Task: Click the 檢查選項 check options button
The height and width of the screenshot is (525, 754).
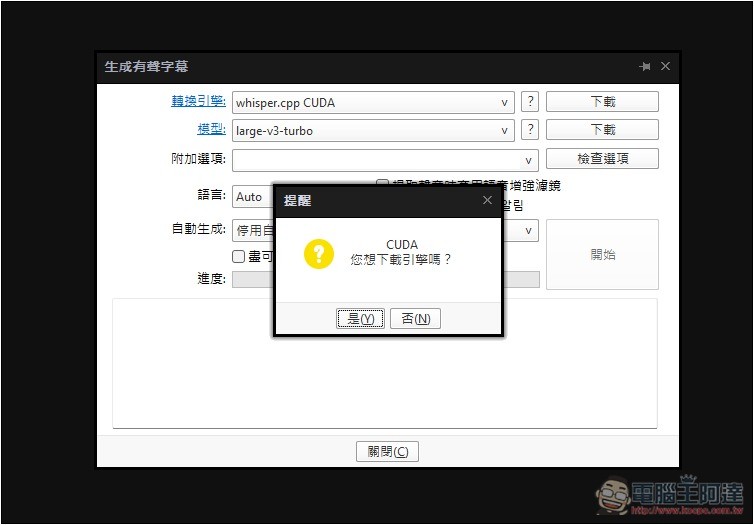Action: coord(603,158)
